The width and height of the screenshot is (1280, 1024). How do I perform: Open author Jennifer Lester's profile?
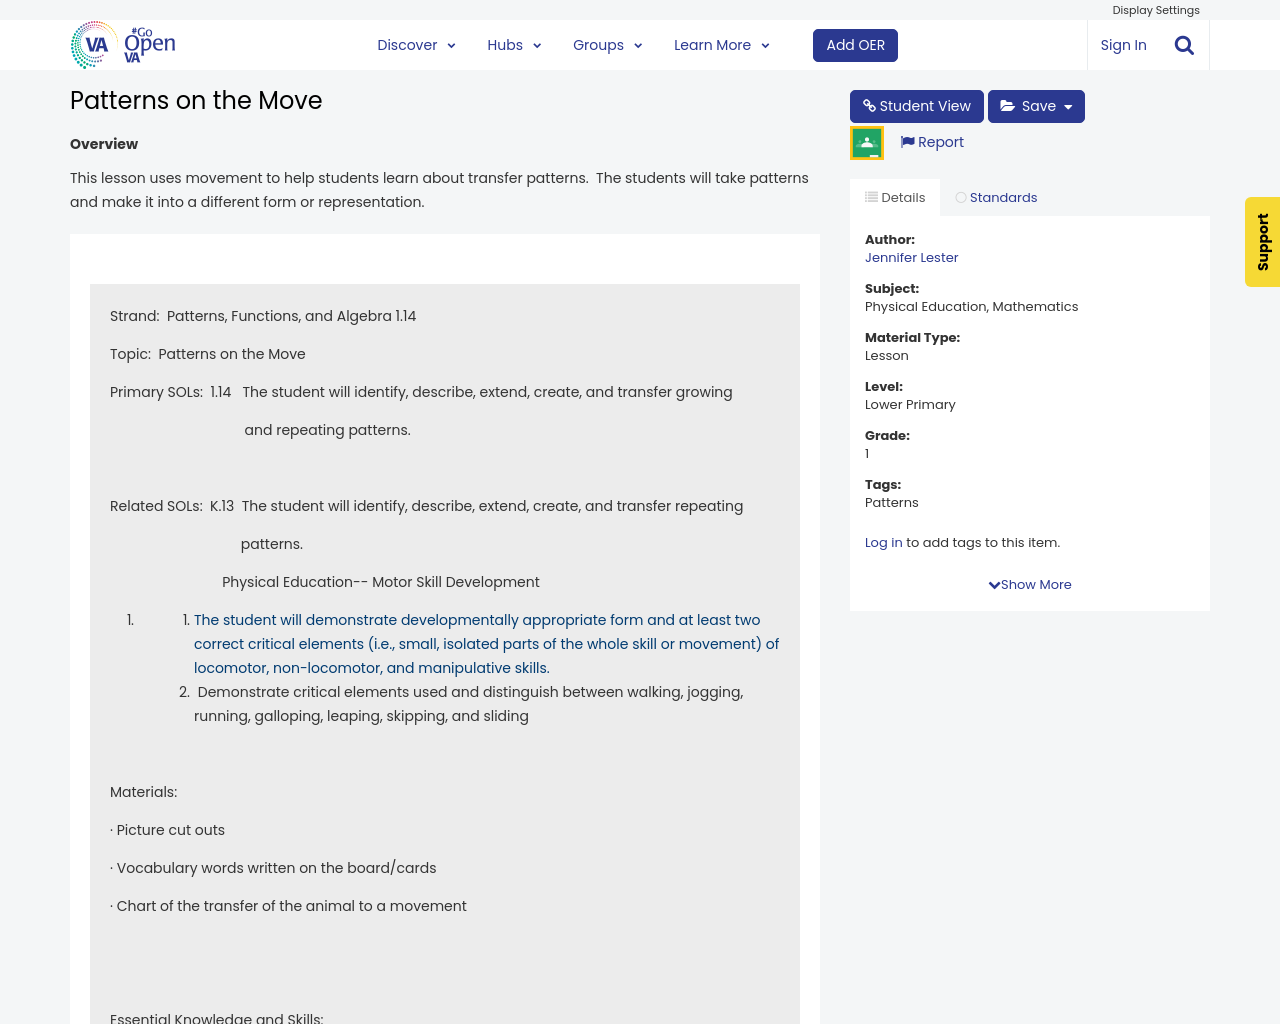pos(911,258)
